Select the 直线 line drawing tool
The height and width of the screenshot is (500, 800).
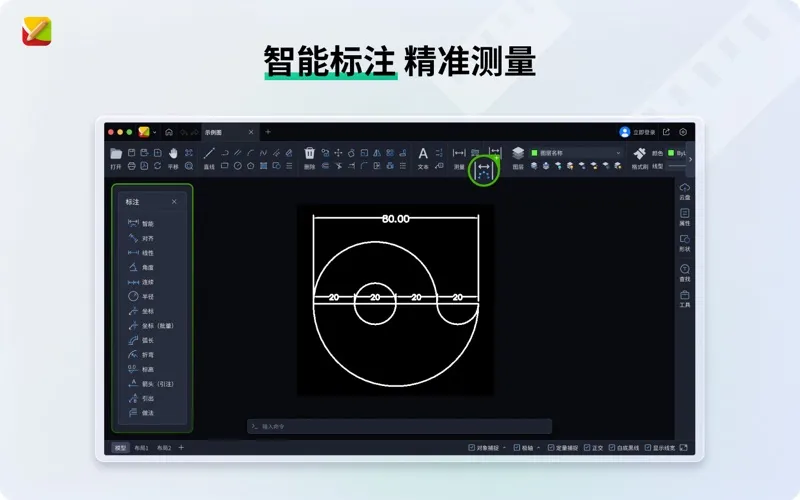(x=209, y=153)
